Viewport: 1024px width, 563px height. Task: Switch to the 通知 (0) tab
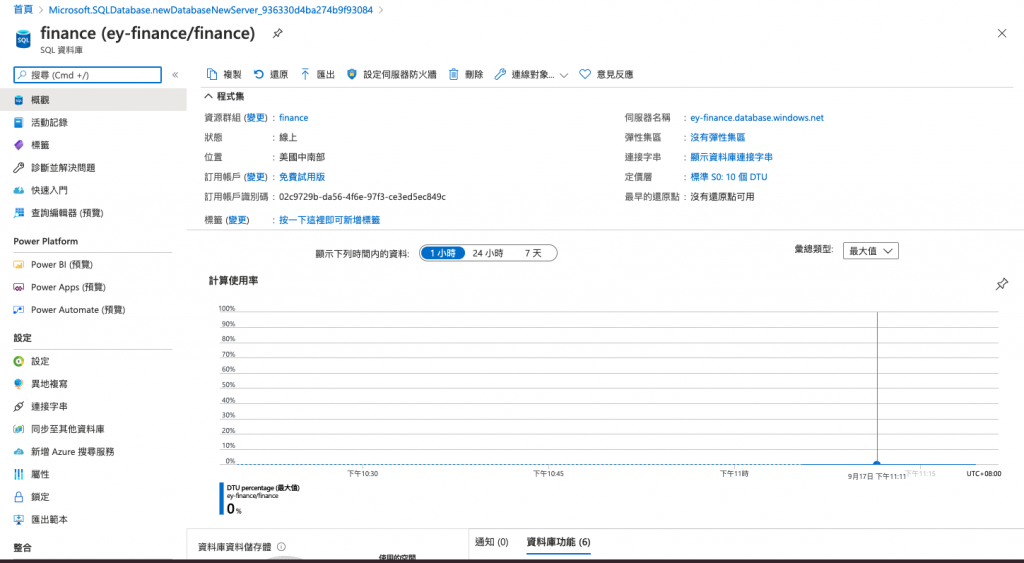tap(492, 542)
